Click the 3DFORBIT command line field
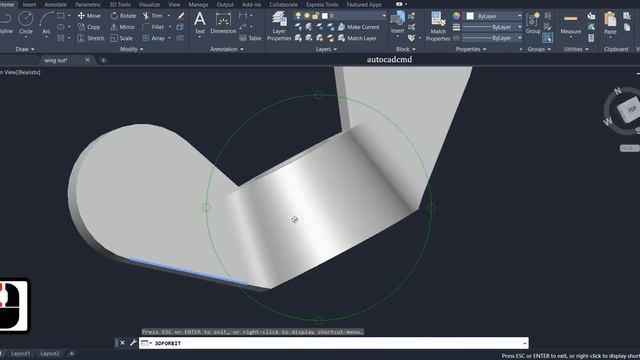Image resolution: width=640 pixels, height=360 pixels. 333,343
